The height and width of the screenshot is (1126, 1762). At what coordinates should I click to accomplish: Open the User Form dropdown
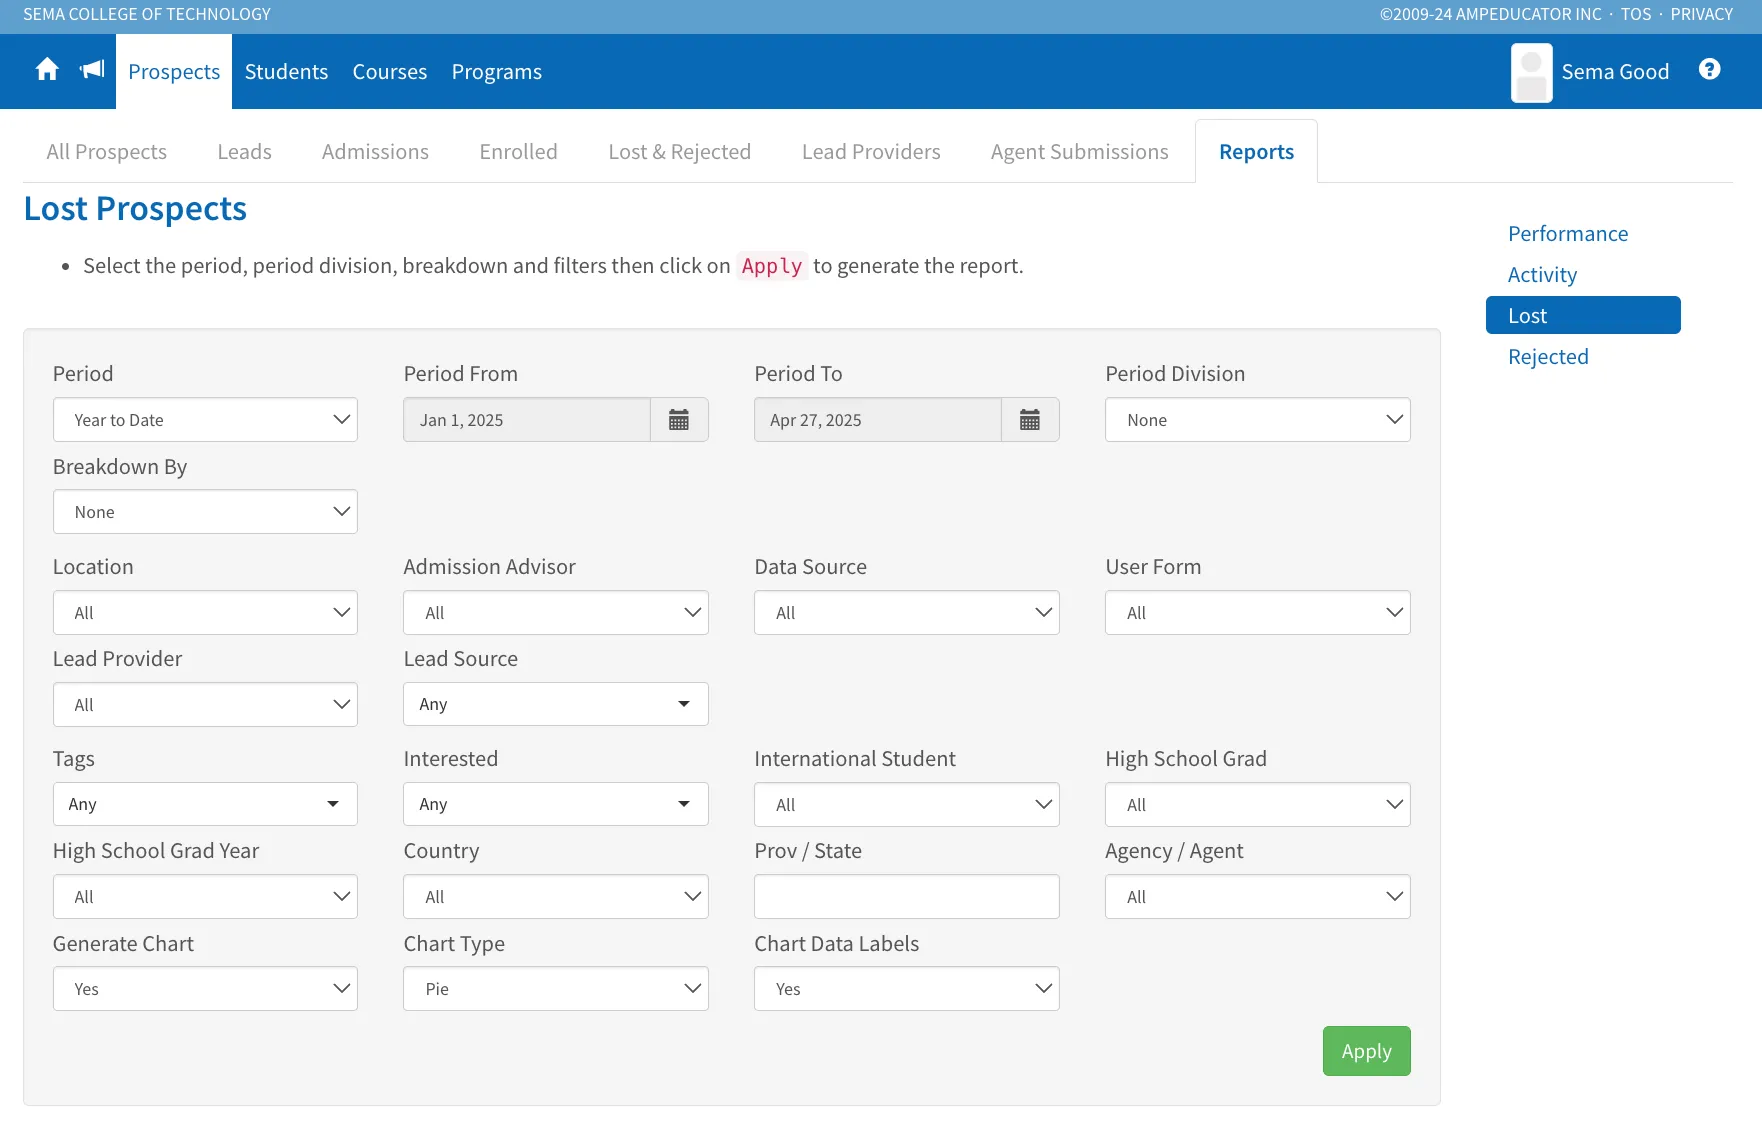(1258, 613)
